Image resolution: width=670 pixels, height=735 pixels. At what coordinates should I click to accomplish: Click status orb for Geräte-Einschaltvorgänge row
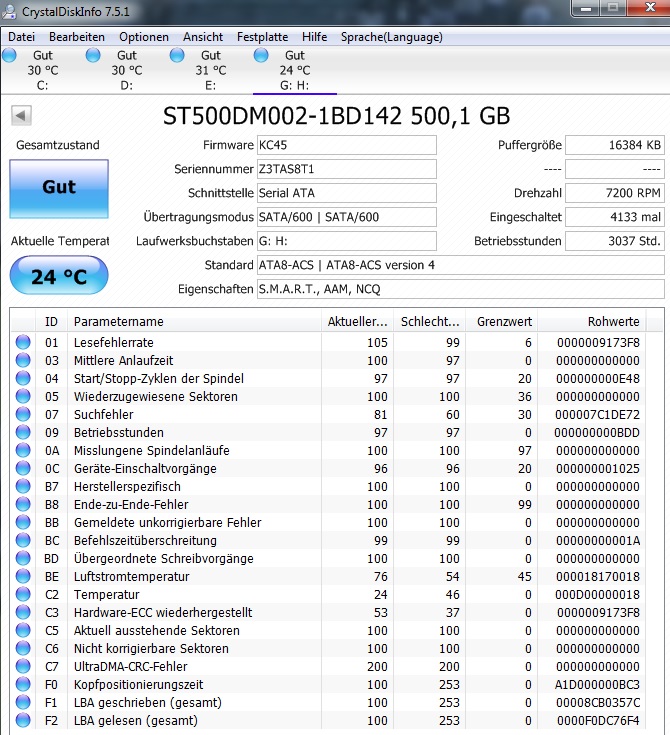(23, 468)
